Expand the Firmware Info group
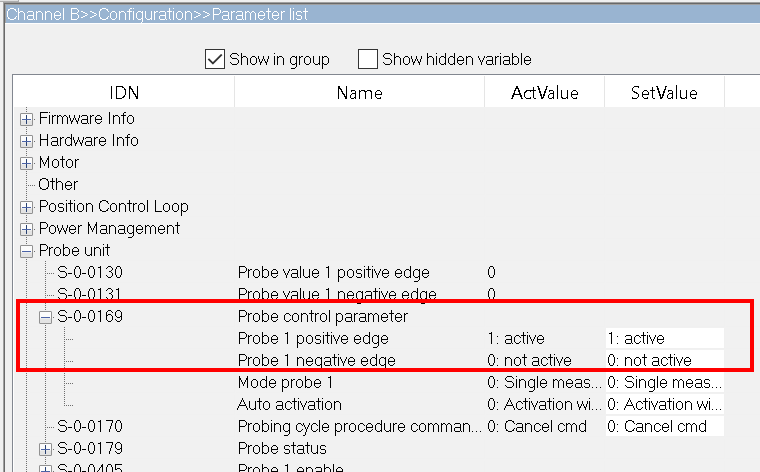Viewport: 760px width, 472px height. click(x=27, y=119)
